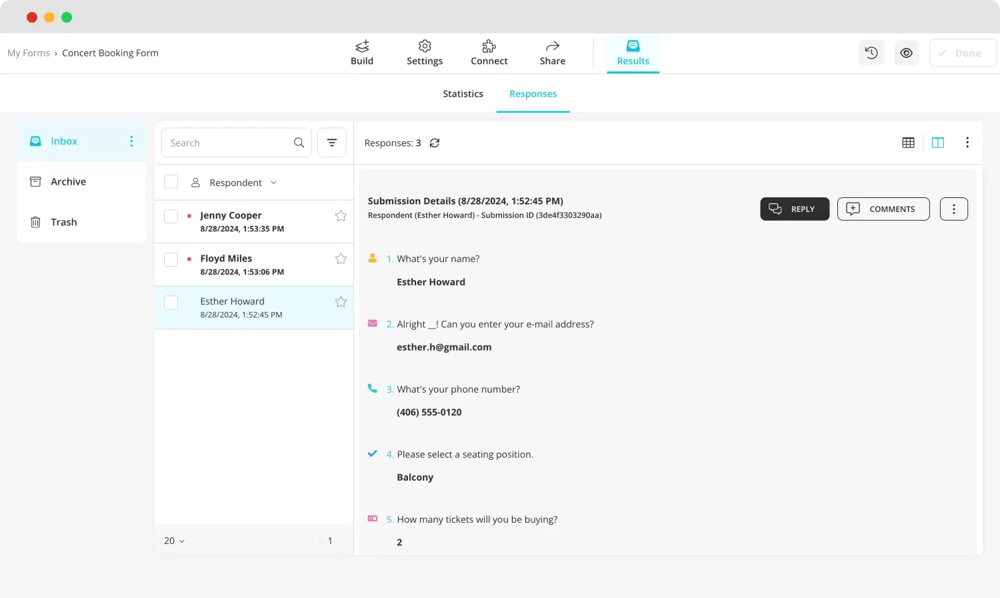Check Jenny Cooper's response checkbox
The image size is (1000, 598).
(171, 216)
